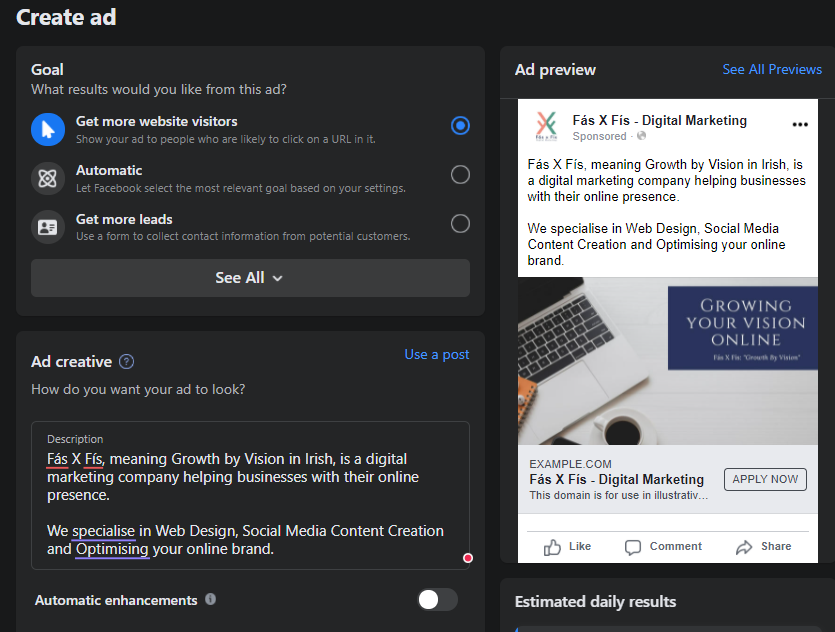Click into the Description text field
This screenshot has height=632, width=835.
(250, 496)
